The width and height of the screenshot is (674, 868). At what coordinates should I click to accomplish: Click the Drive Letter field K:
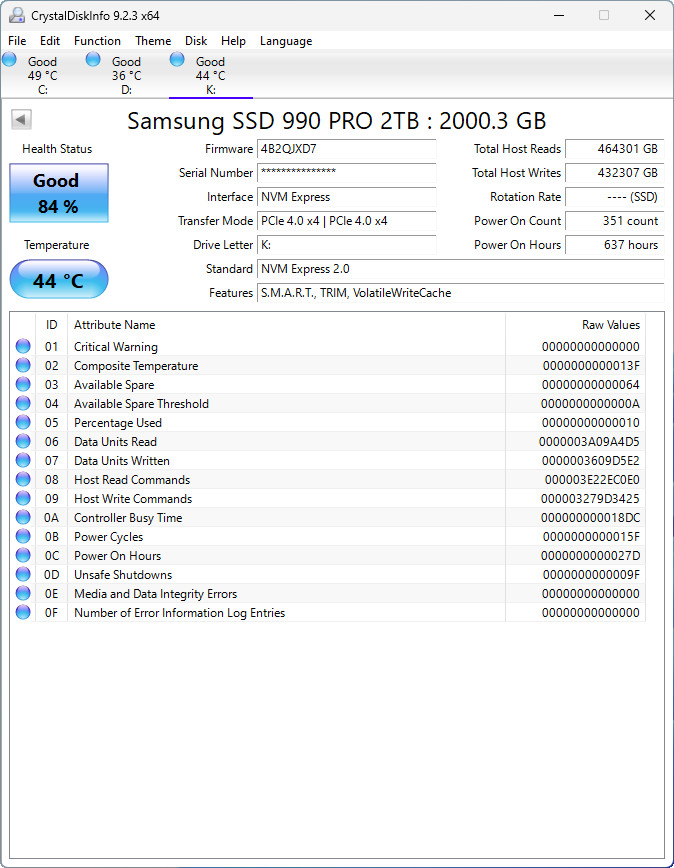click(x=346, y=245)
